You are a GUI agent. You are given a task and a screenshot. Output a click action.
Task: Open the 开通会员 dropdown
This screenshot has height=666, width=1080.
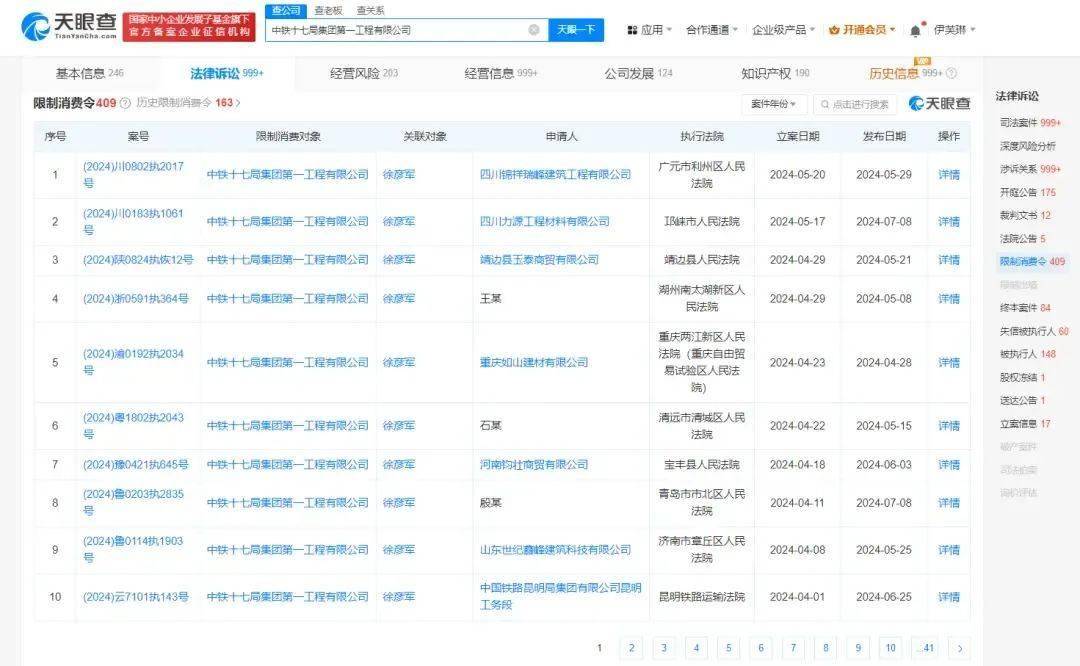click(x=862, y=30)
